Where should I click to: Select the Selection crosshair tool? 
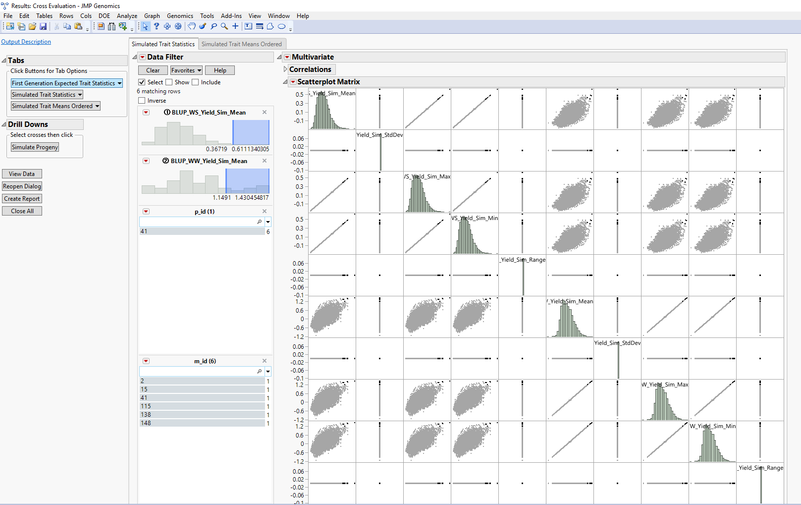[x=167, y=26]
